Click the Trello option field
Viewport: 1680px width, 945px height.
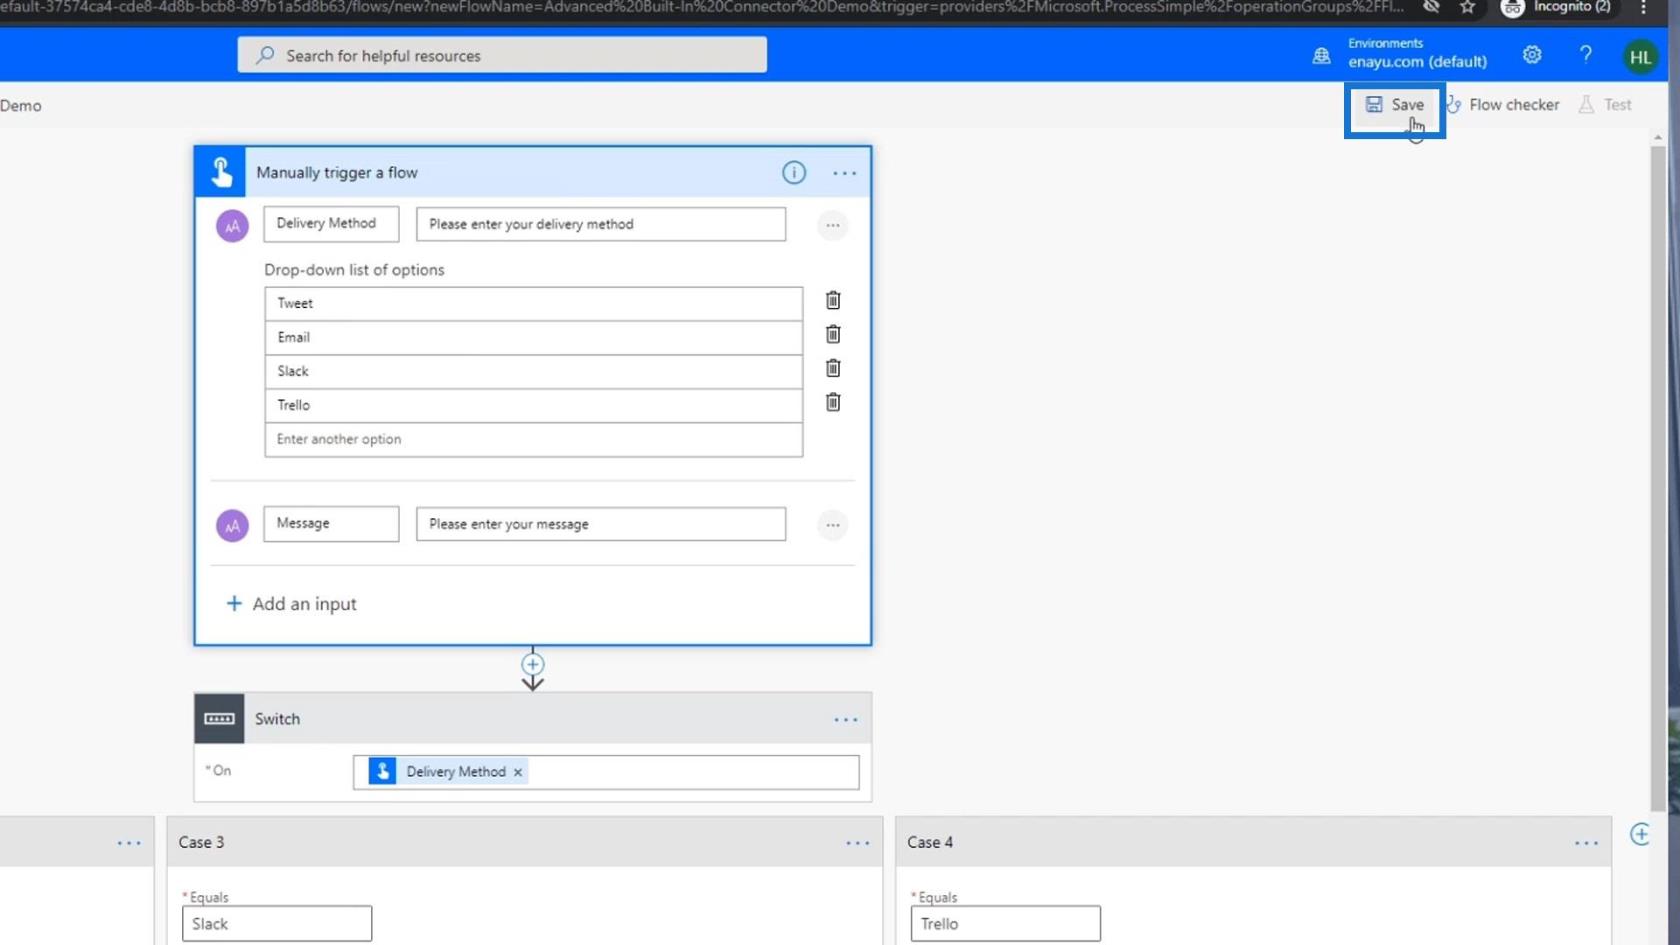point(533,405)
